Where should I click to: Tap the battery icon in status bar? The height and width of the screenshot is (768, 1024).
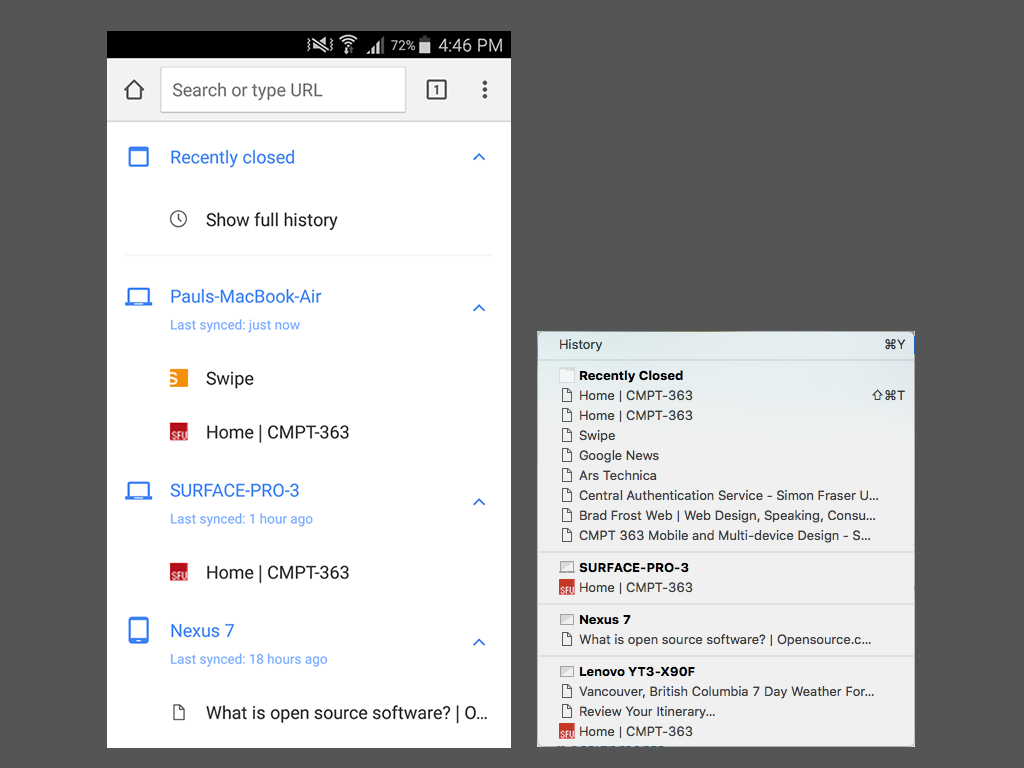424,44
